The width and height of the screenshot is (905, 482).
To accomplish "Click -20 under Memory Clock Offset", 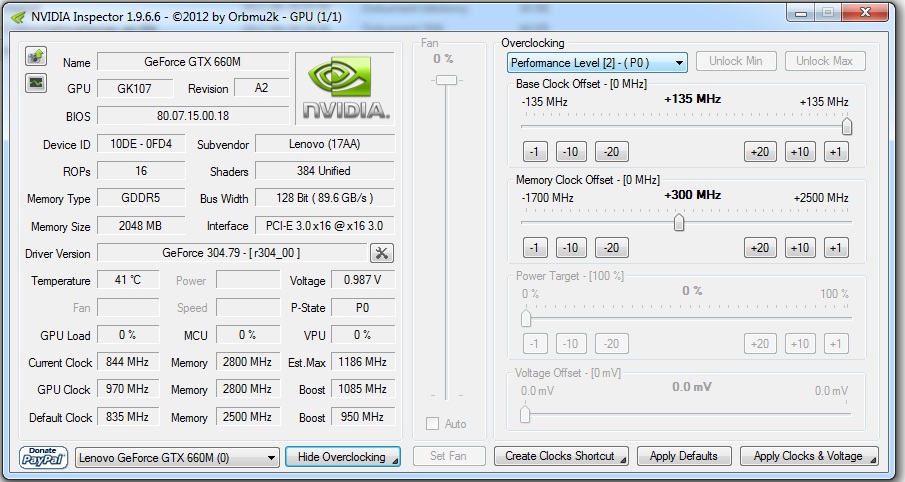I will [x=612, y=248].
